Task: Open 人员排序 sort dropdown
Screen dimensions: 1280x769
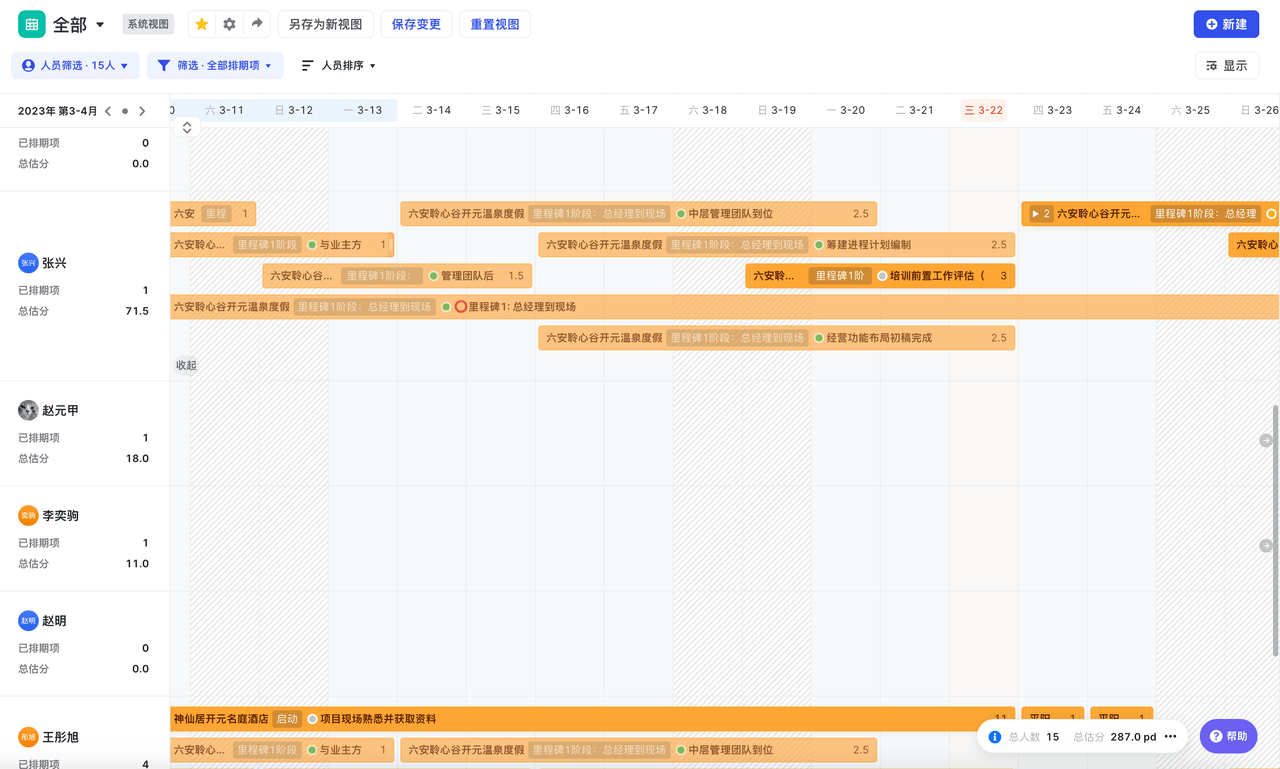Action: coord(339,65)
